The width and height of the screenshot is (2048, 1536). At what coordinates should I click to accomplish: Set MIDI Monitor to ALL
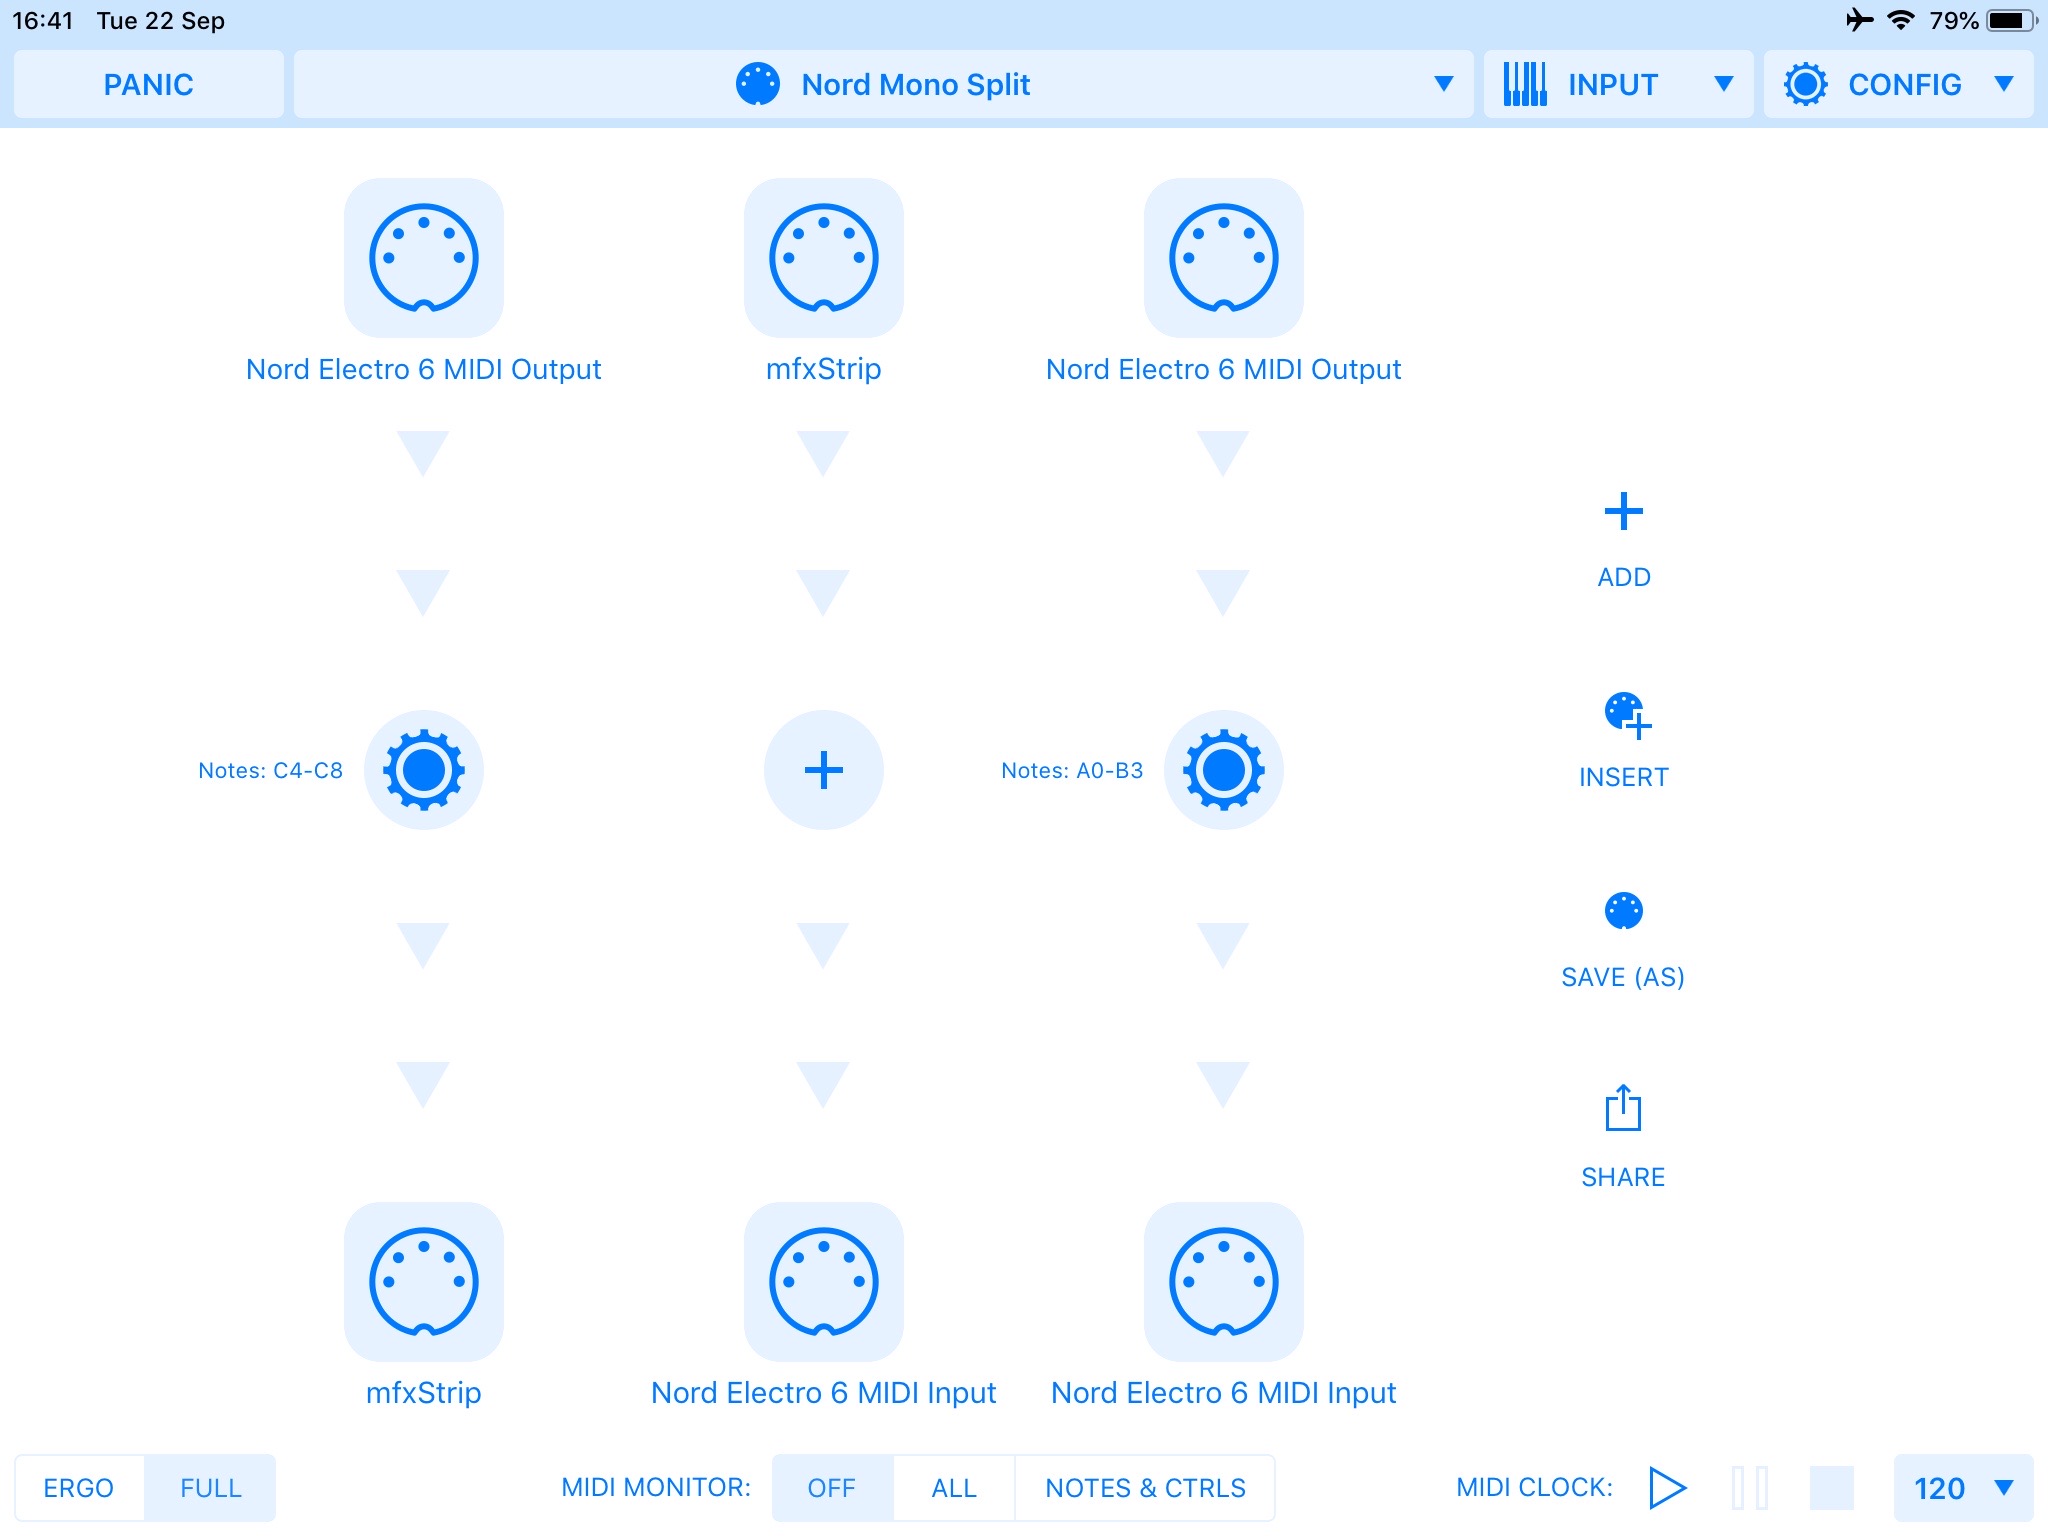tap(954, 1487)
